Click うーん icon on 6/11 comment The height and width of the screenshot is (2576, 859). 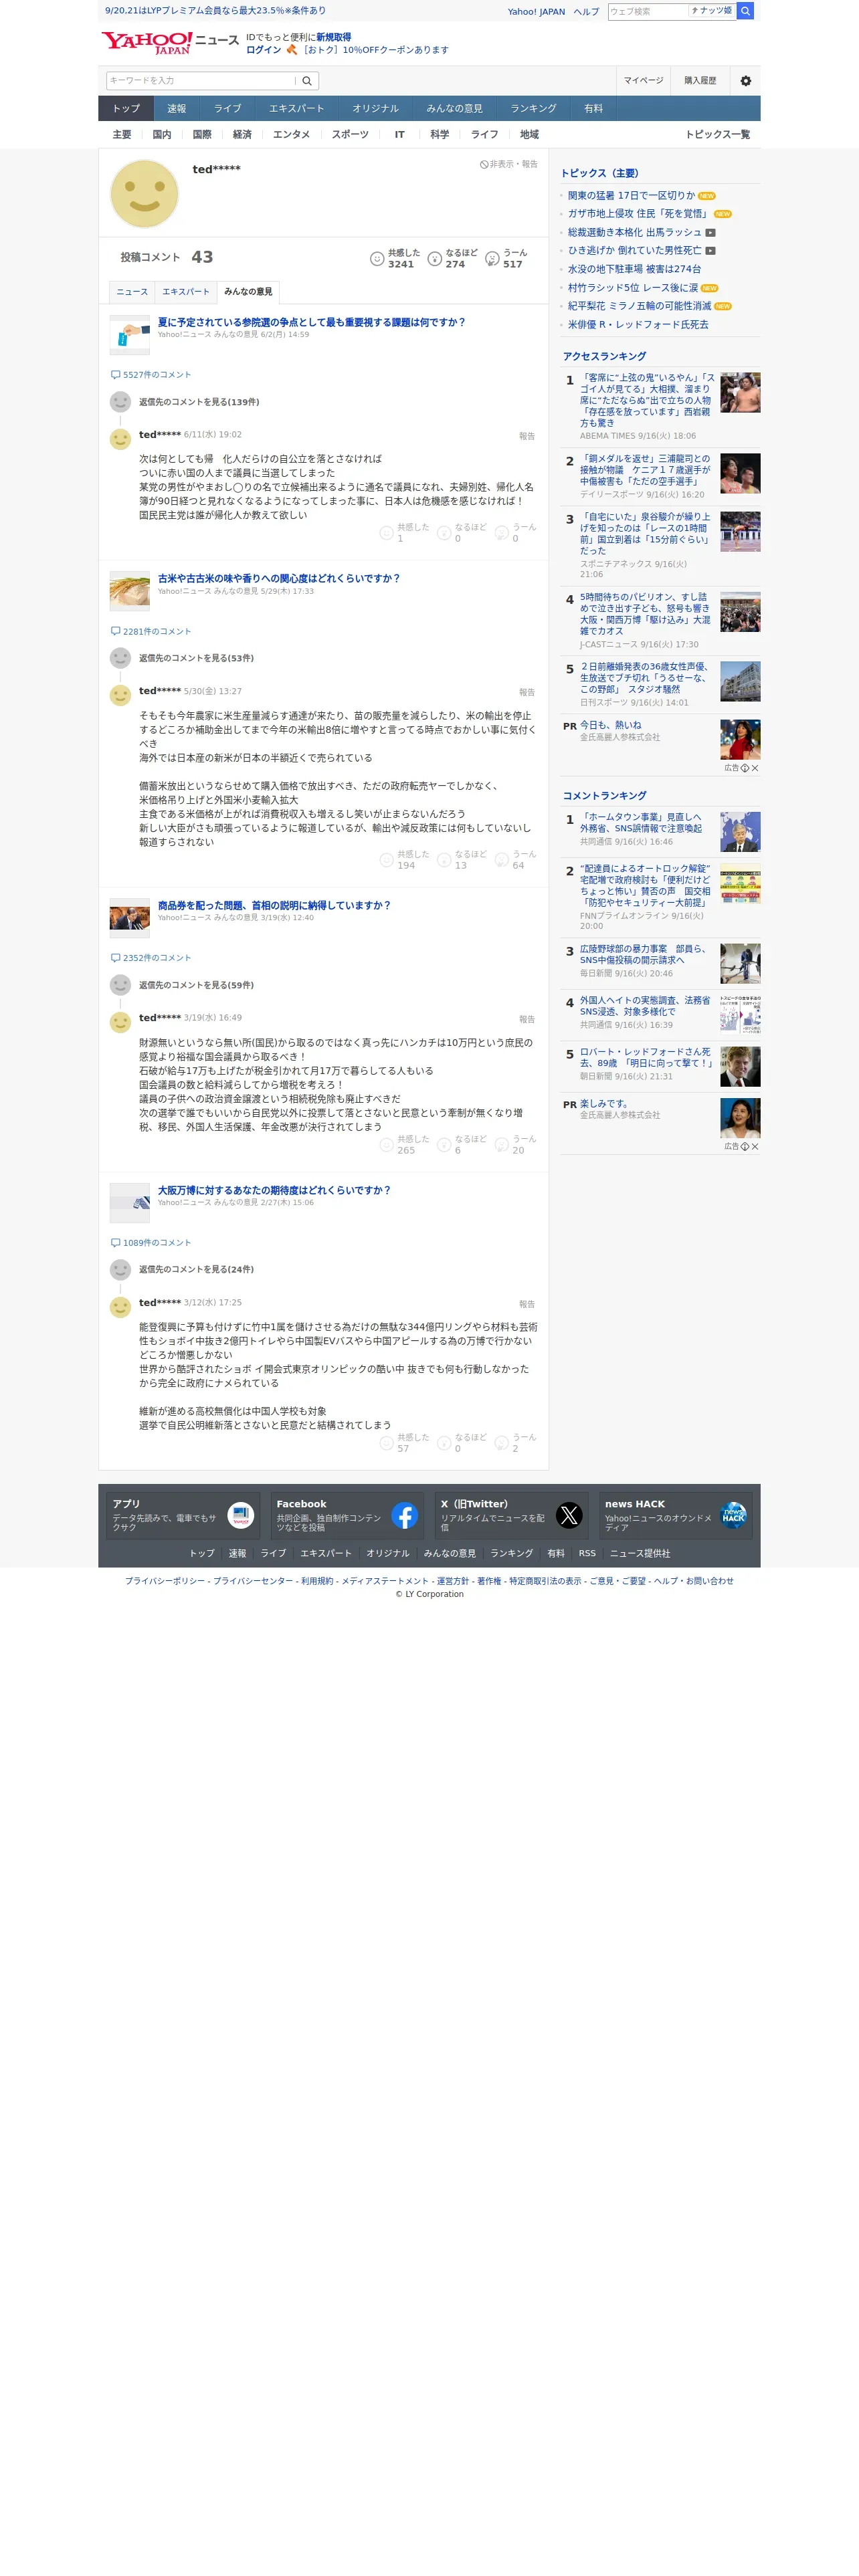pyautogui.click(x=502, y=533)
